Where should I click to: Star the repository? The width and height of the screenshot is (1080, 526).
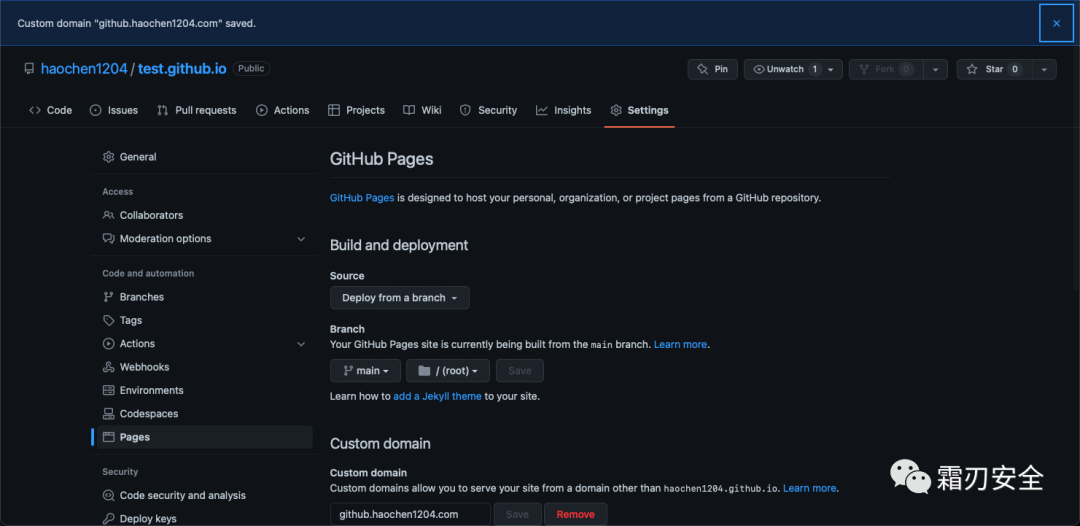pyautogui.click(x=993, y=70)
